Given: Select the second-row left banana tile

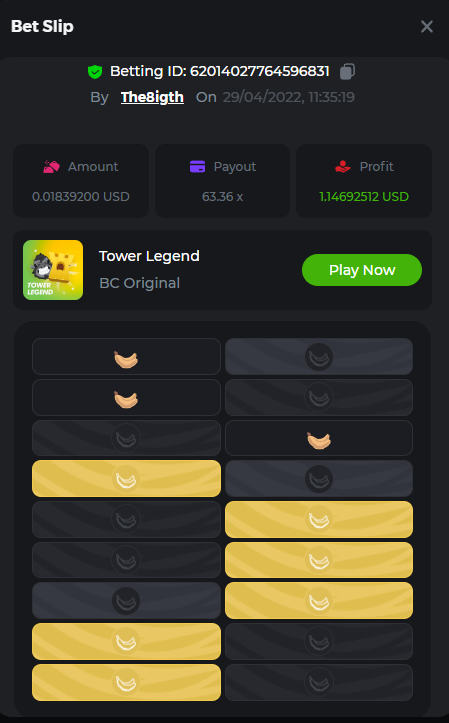Looking at the screenshot, I should [126, 397].
